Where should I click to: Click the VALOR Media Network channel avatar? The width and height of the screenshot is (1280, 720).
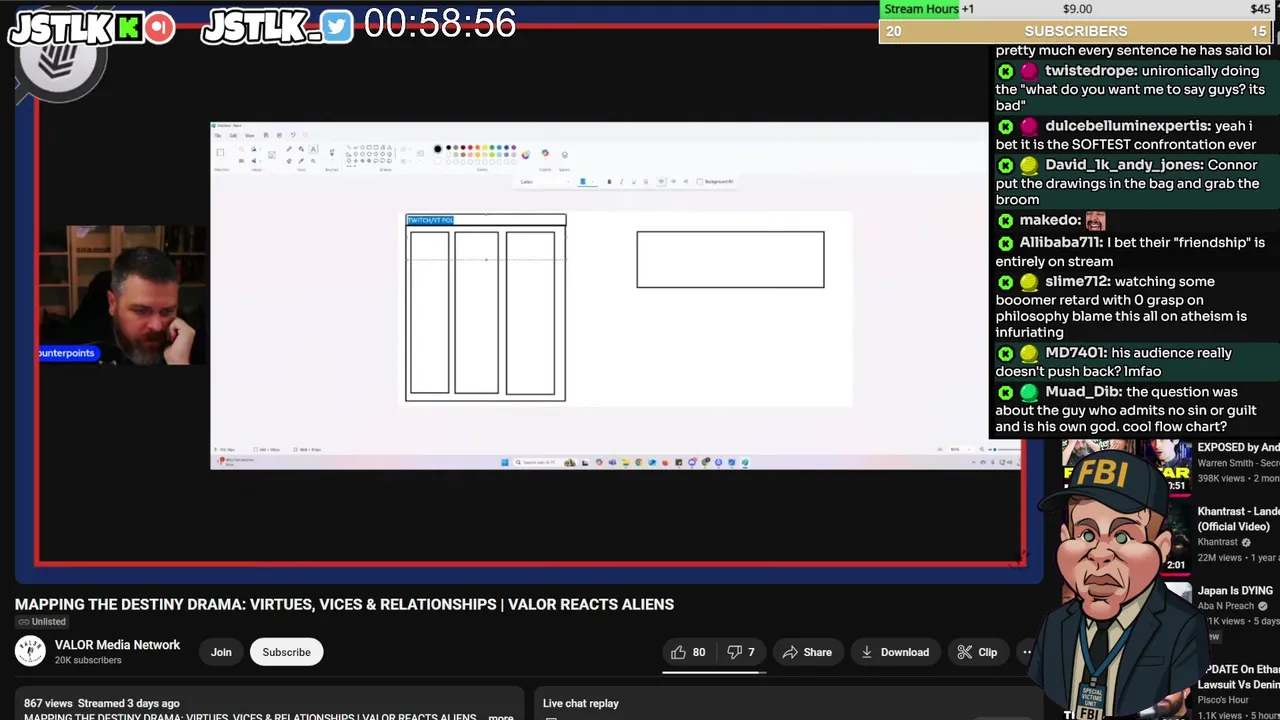(30, 651)
